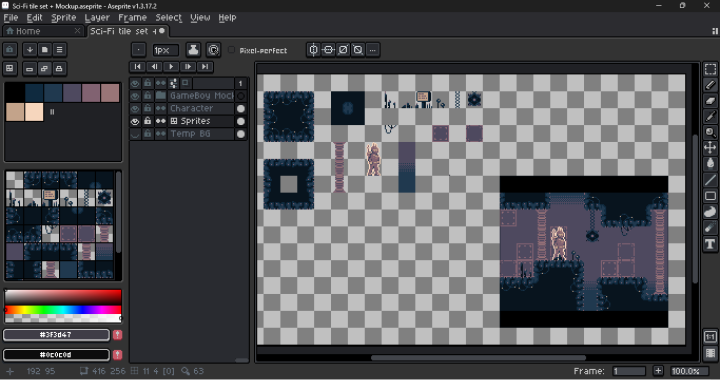Open the more symmetry options button
Viewport: 720px width, 380px height.
point(373,50)
